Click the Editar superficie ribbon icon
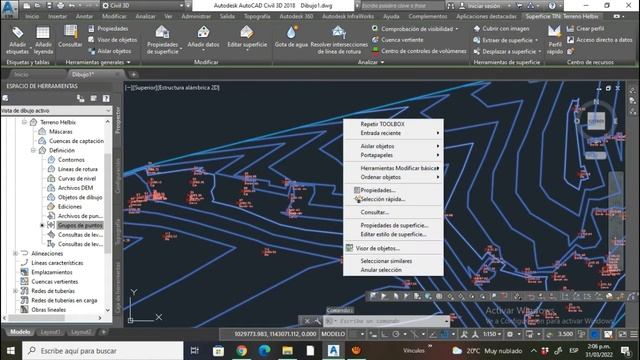 tap(247, 38)
